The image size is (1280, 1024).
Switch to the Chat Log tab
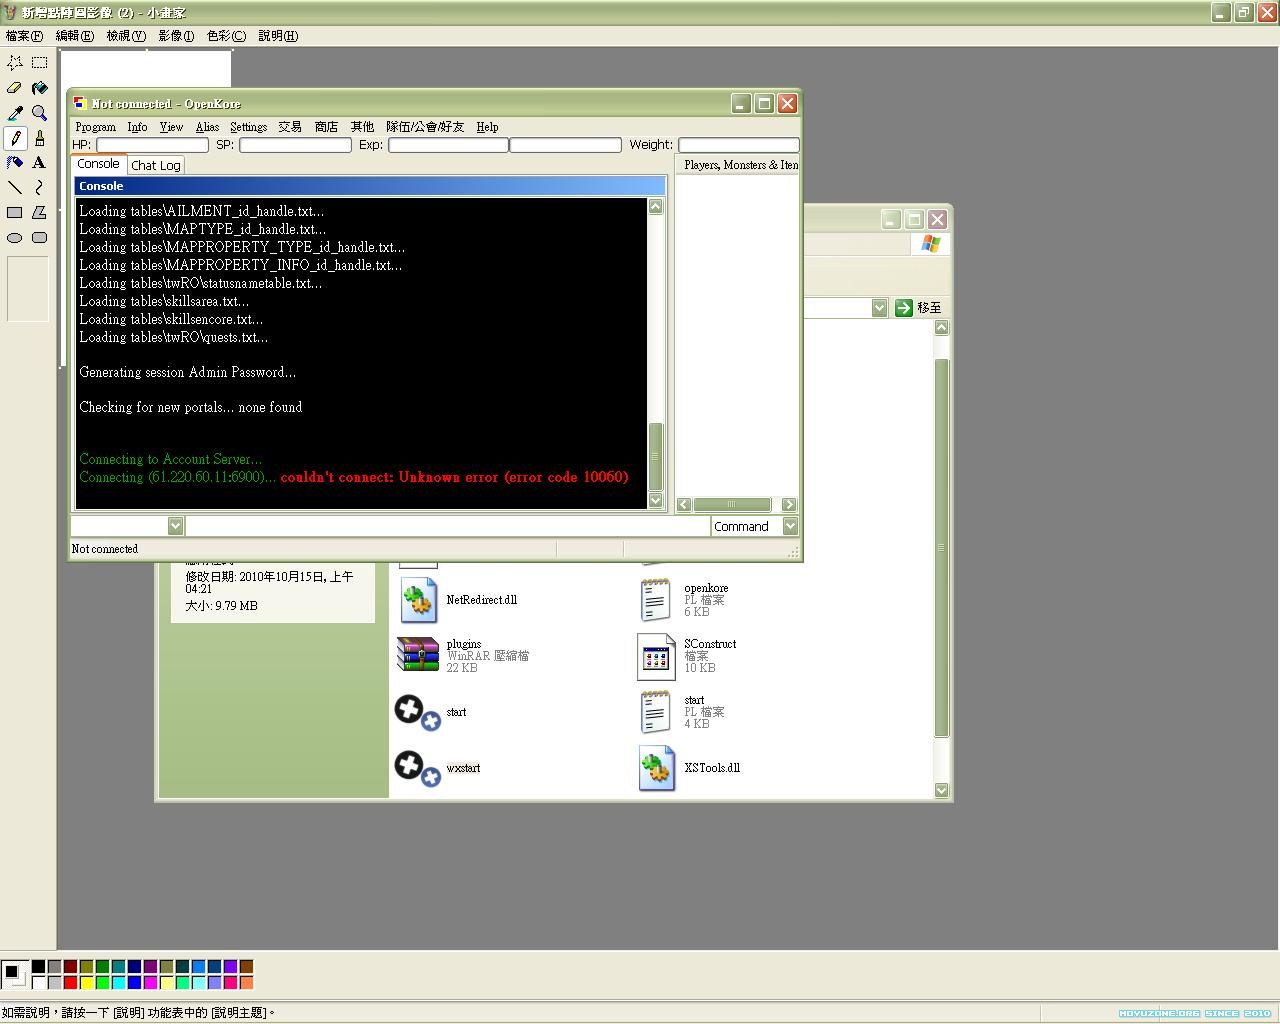click(x=156, y=166)
